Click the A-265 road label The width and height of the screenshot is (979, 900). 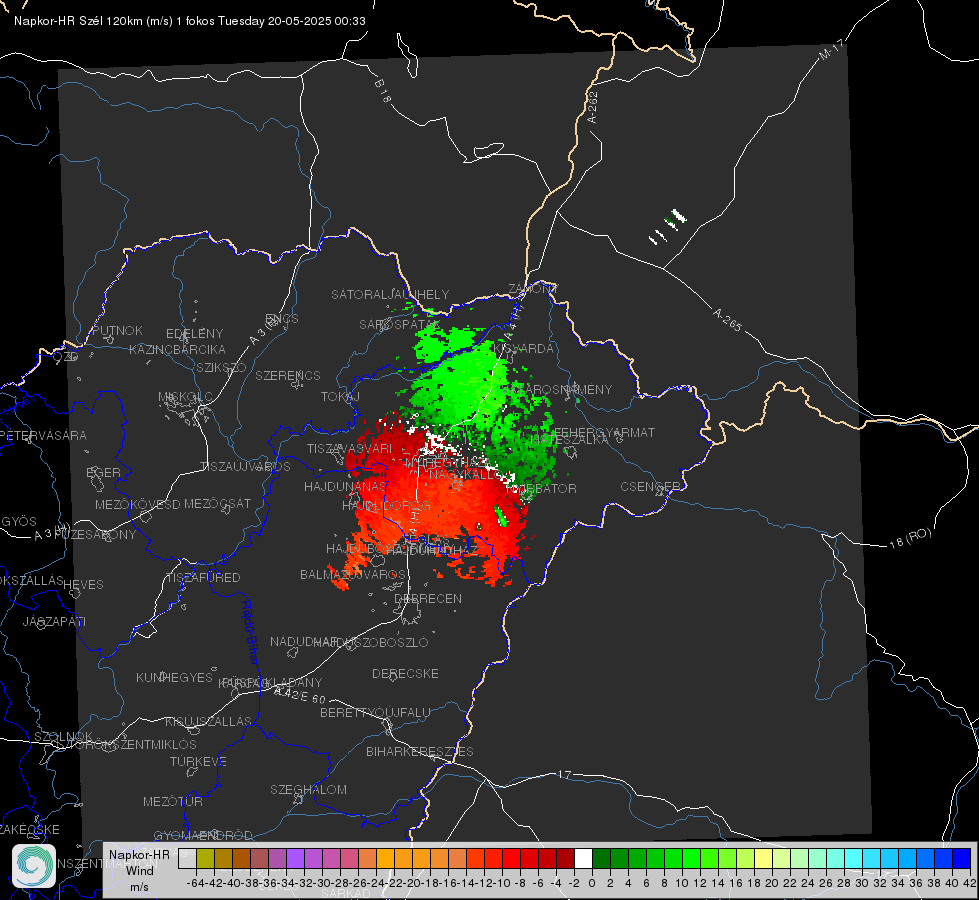point(727,320)
